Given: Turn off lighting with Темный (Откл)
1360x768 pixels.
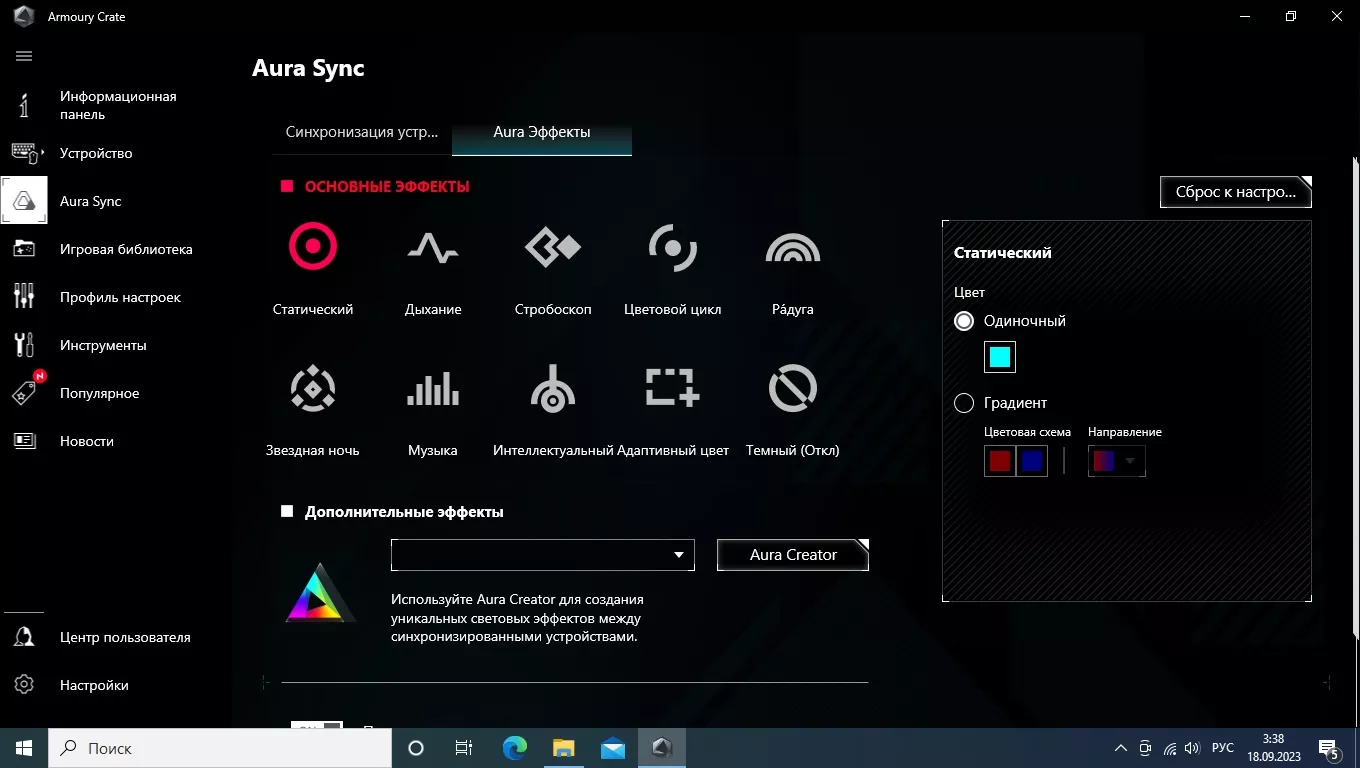Looking at the screenshot, I should (x=793, y=409).
